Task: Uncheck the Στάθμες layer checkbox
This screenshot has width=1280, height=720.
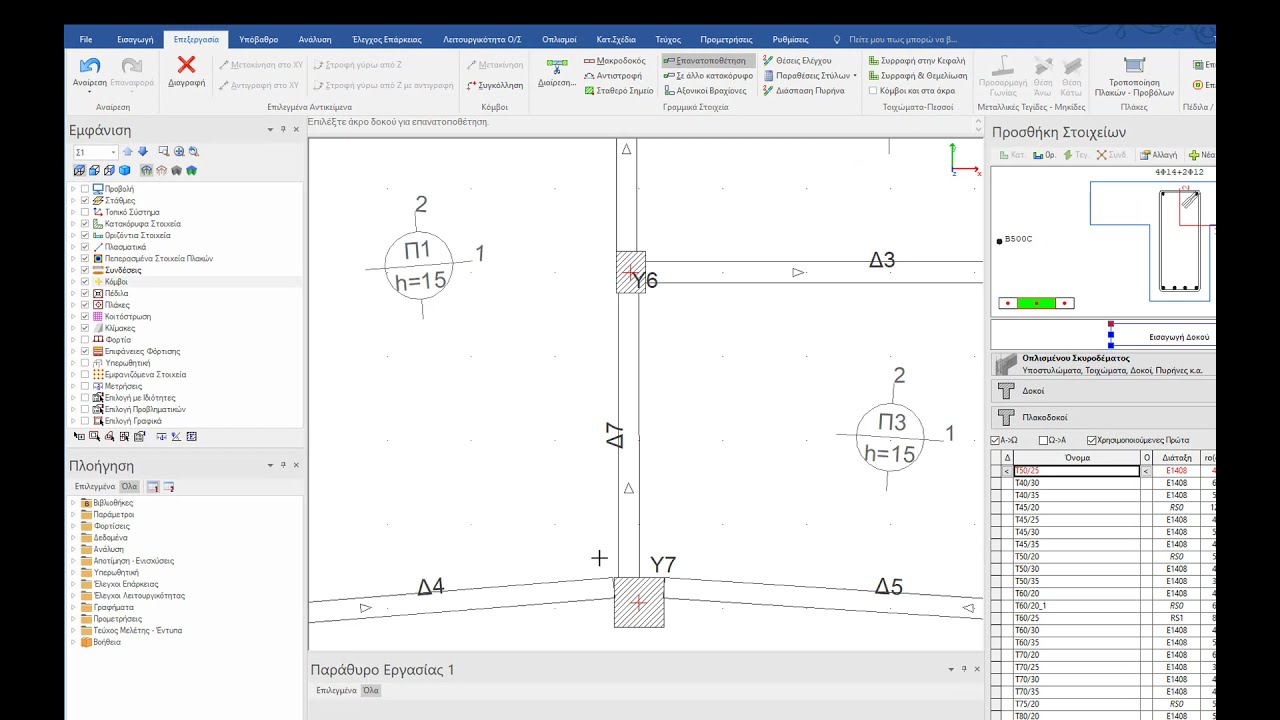Action: pos(85,201)
